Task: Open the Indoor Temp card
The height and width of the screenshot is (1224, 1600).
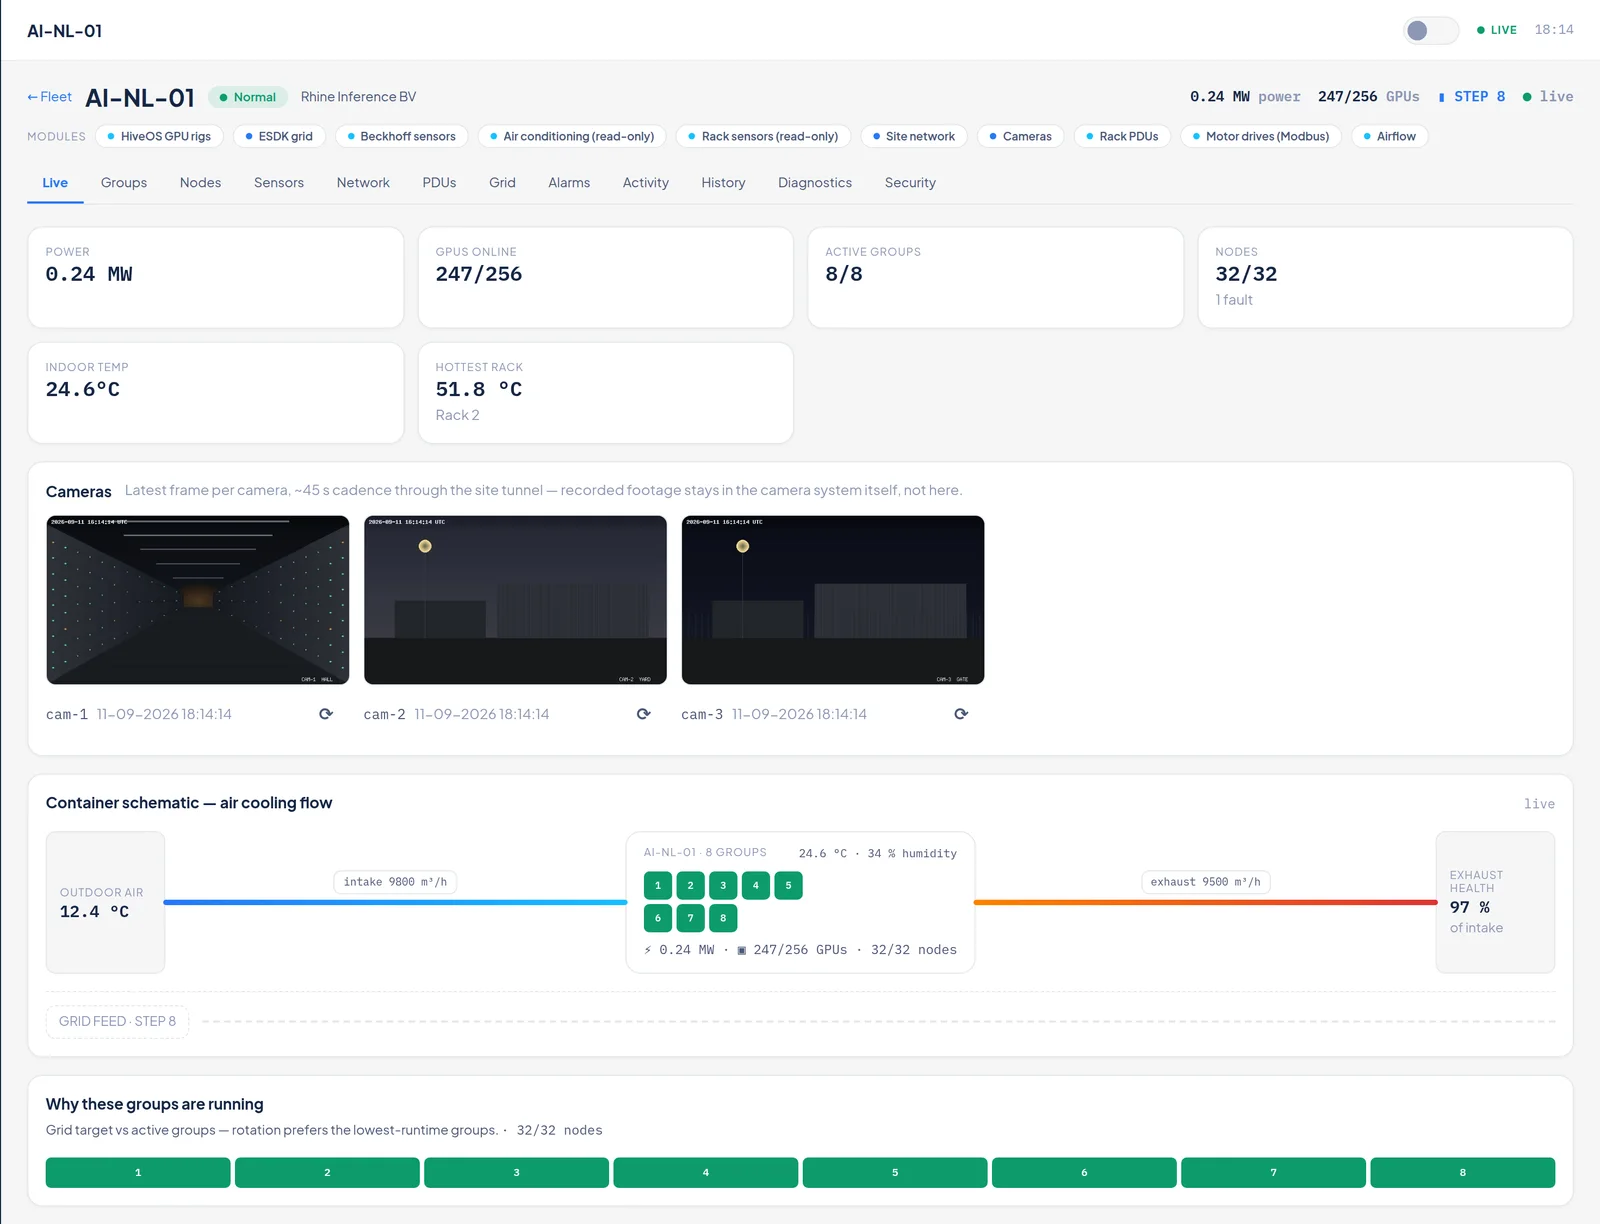Action: coord(216,393)
